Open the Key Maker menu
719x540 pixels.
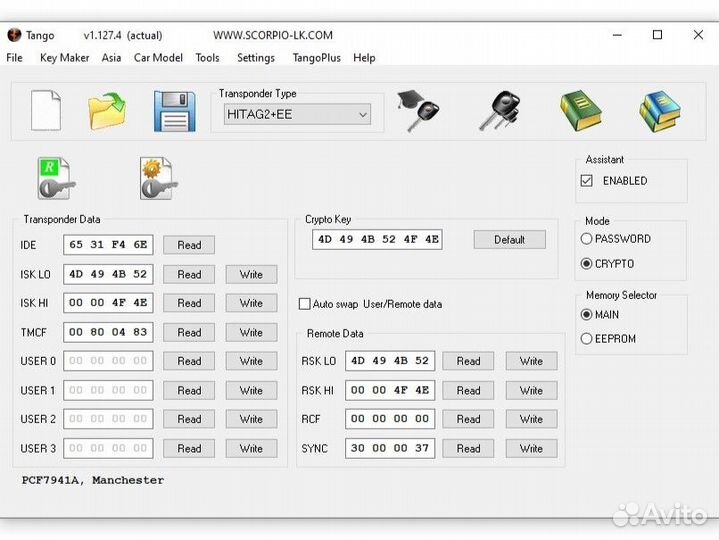point(64,58)
